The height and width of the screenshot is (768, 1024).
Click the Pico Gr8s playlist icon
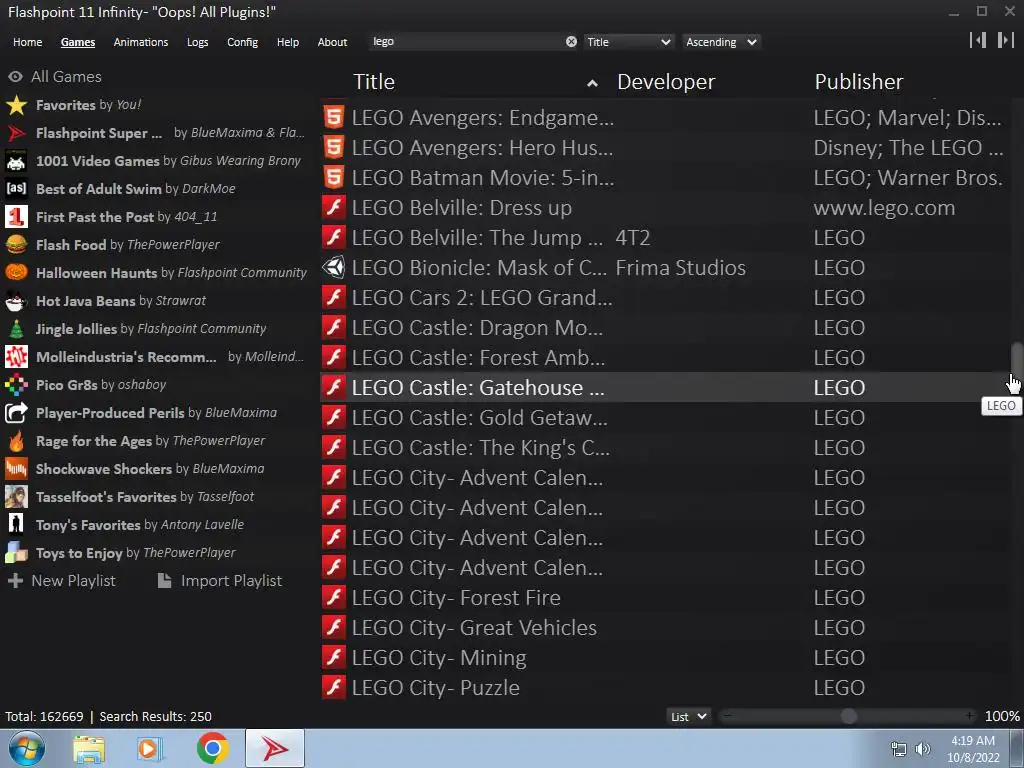(x=16, y=385)
